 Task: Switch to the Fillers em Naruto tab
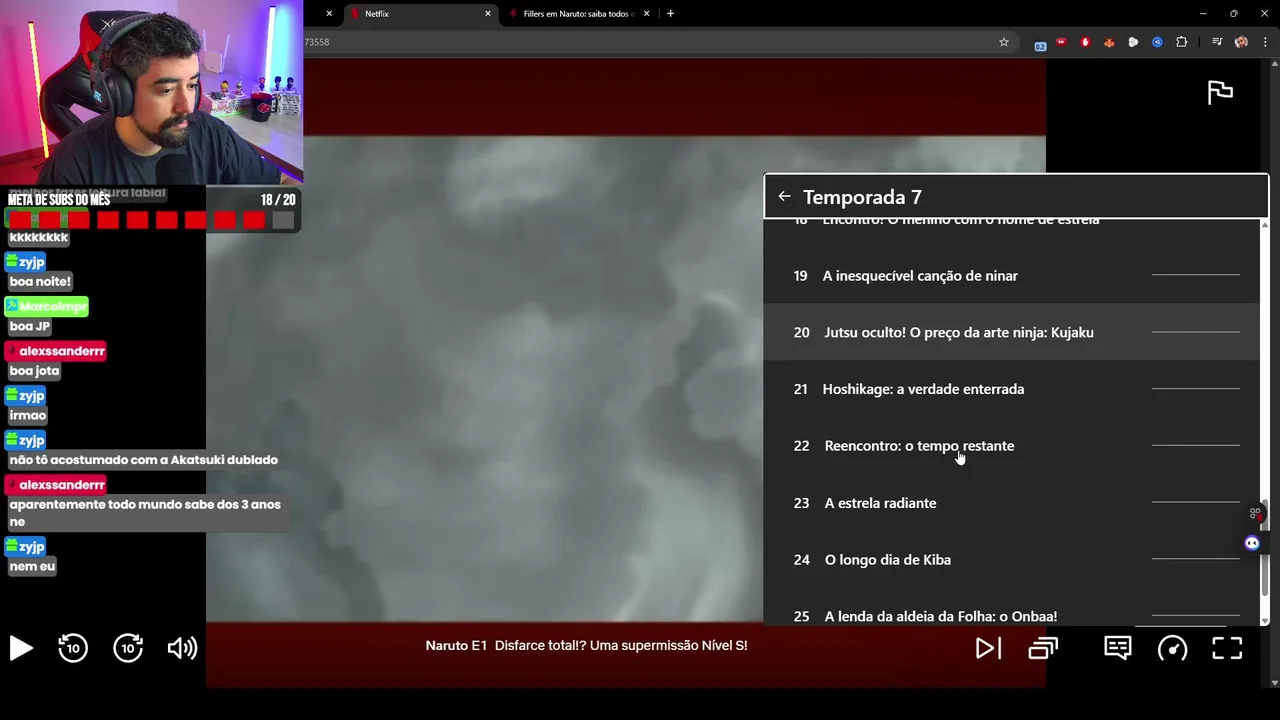[x=578, y=14]
